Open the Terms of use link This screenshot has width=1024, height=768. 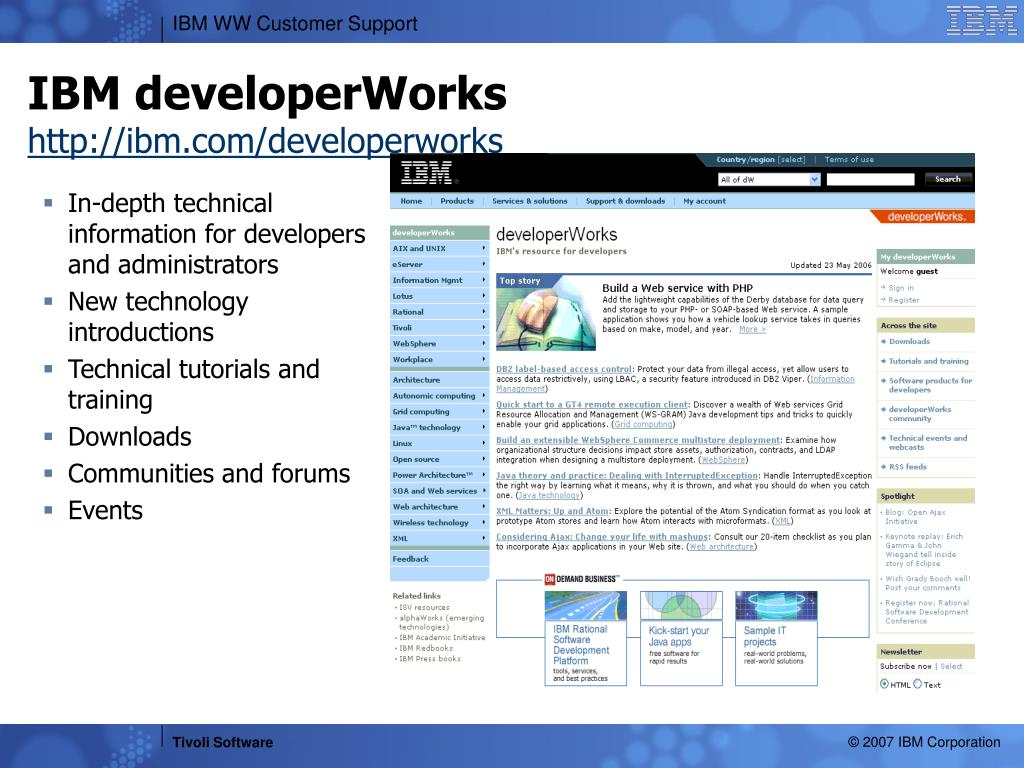click(x=848, y=159)
